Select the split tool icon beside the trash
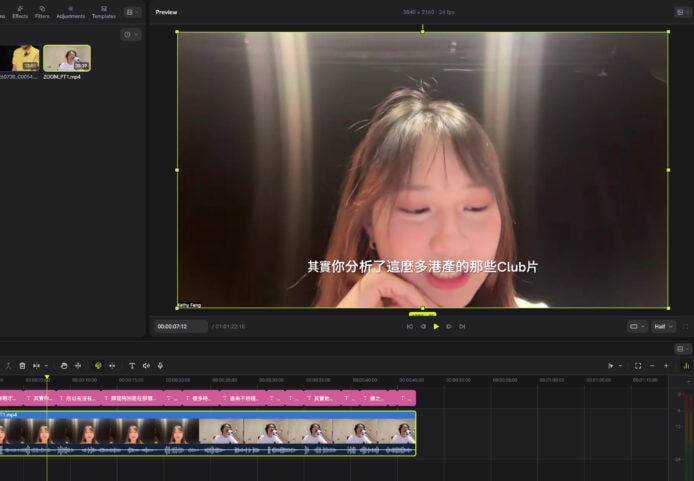Viewport: 694px width, 481px height. pyautogui.click(x=36, y=366)
